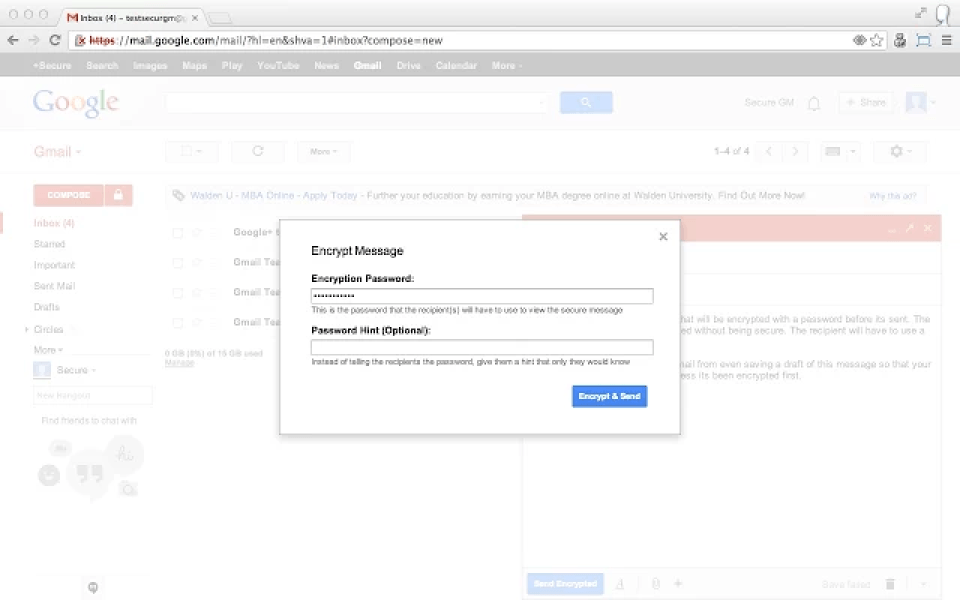Tick the checkbox for the last Gmail Team email
960x600 pixels.
178,323
